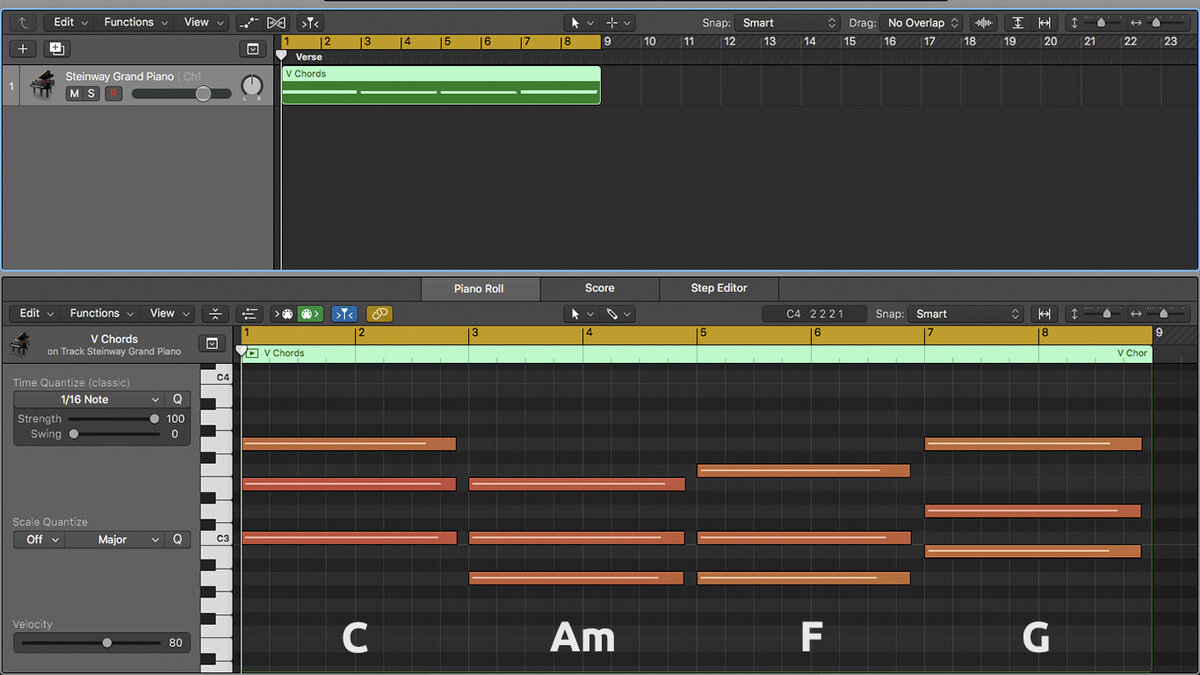This screenshot has height=675, width=1200.
Task: Click piano icon beside V Chords title
Action: pos(21,345)
